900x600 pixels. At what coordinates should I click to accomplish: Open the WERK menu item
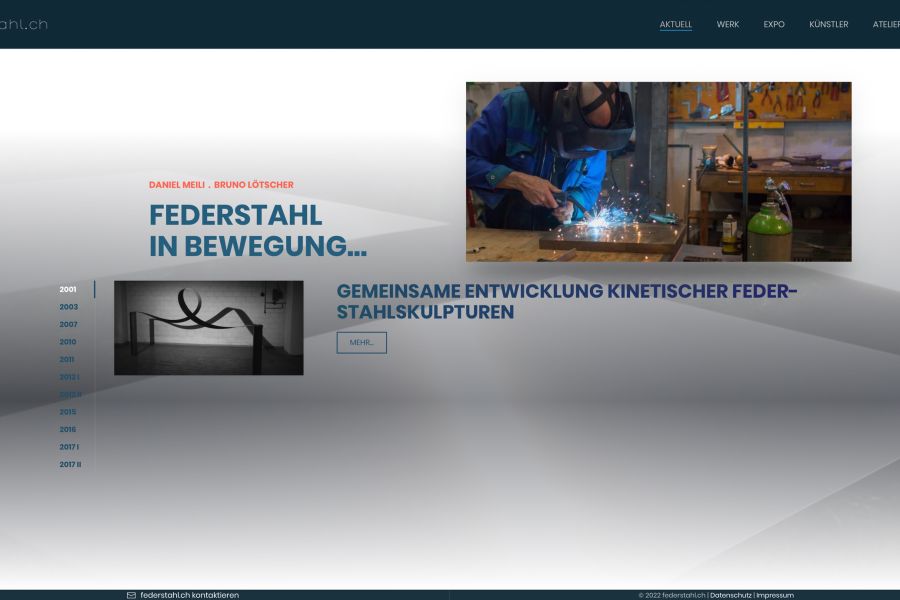[728, 24]
